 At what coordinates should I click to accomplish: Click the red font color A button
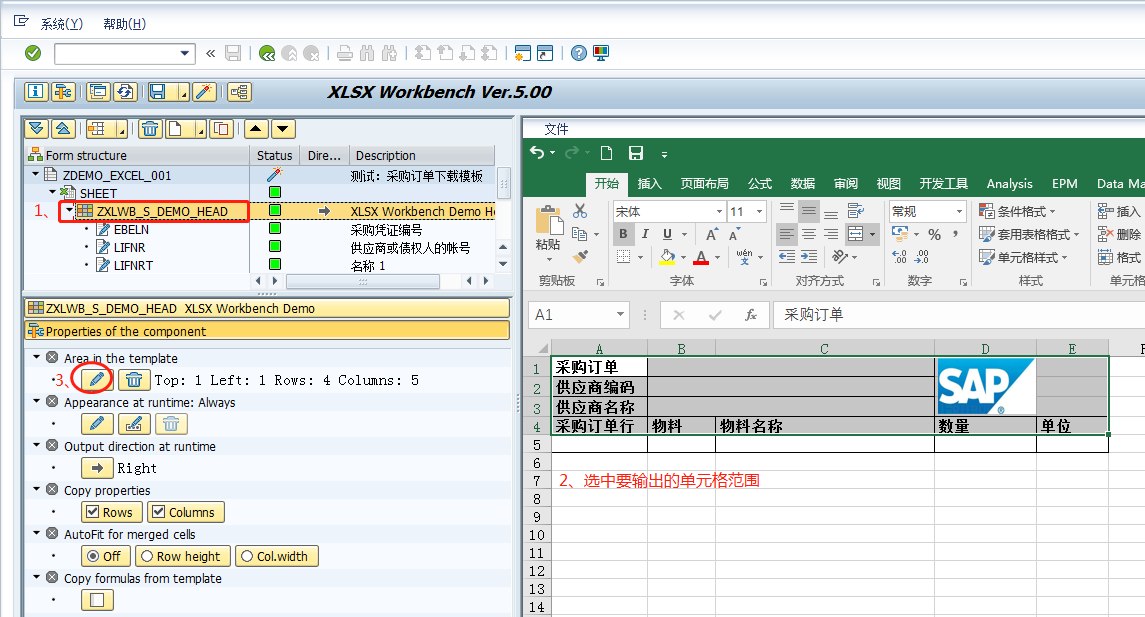tap(701, 257)
